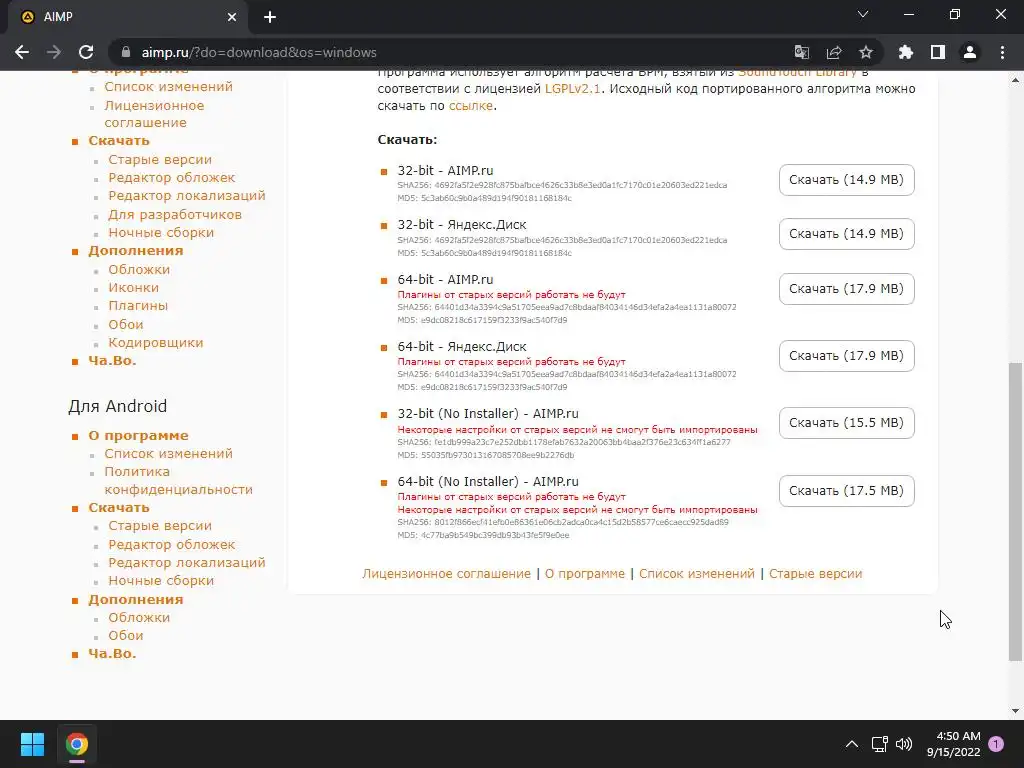Click the vertical page scrollbar thumb

1015,511
